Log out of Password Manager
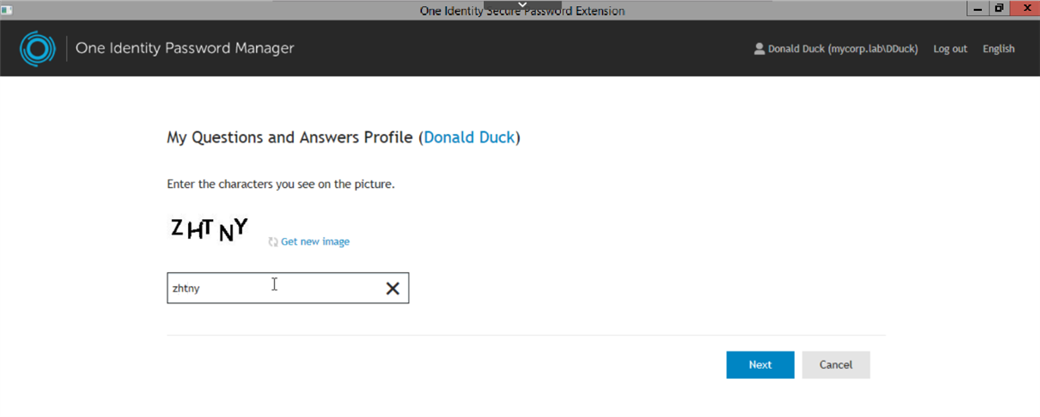Viewport: 1040px width, 417px height. click(x=950, y=48)
